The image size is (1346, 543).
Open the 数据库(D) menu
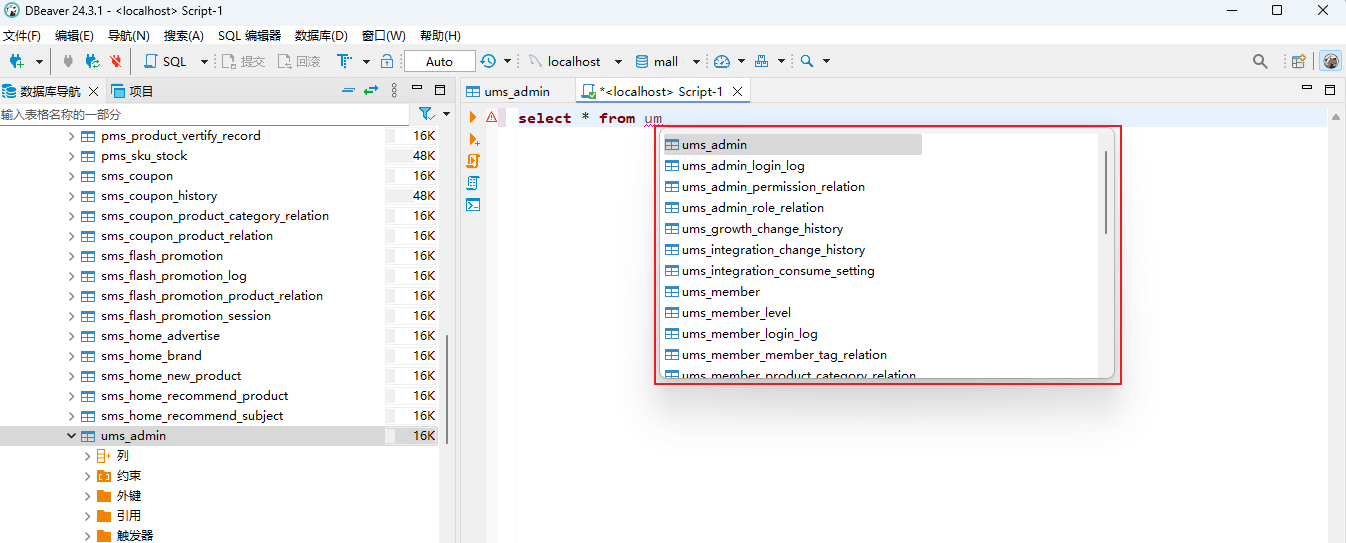tap(321, 36)
